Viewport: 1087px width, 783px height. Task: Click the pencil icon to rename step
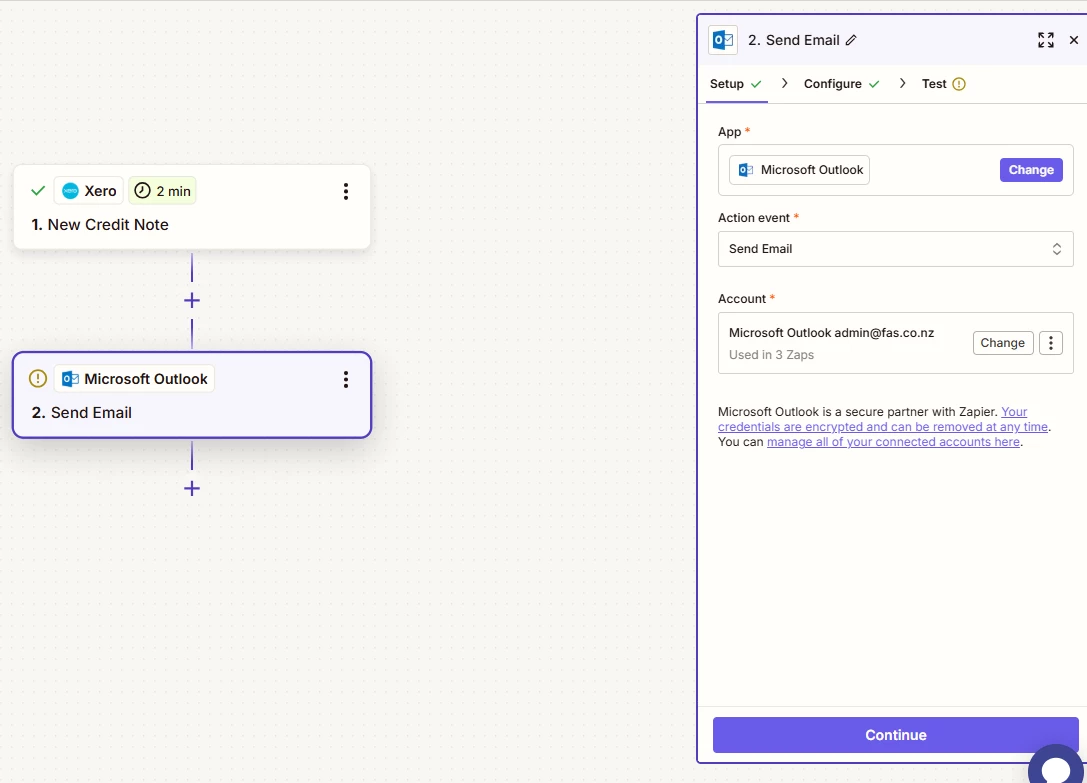click(851, 40)
